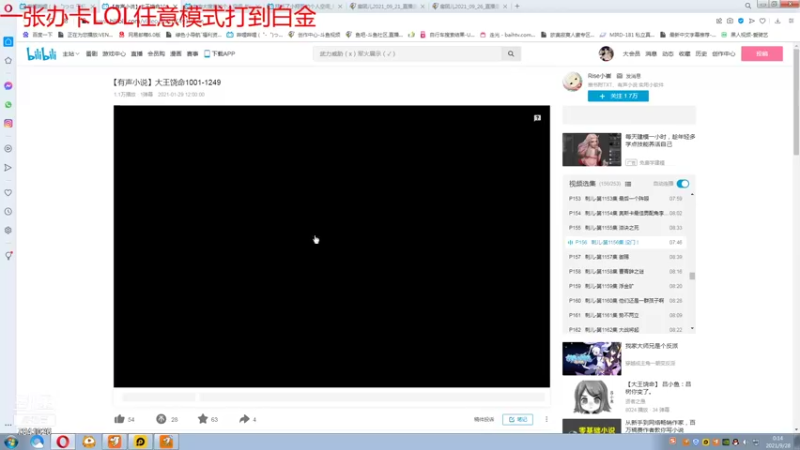The height and width of the screenshot is (450, 800).
Task: Expand the 主站 dropdown menu
Action: point(71,54)
